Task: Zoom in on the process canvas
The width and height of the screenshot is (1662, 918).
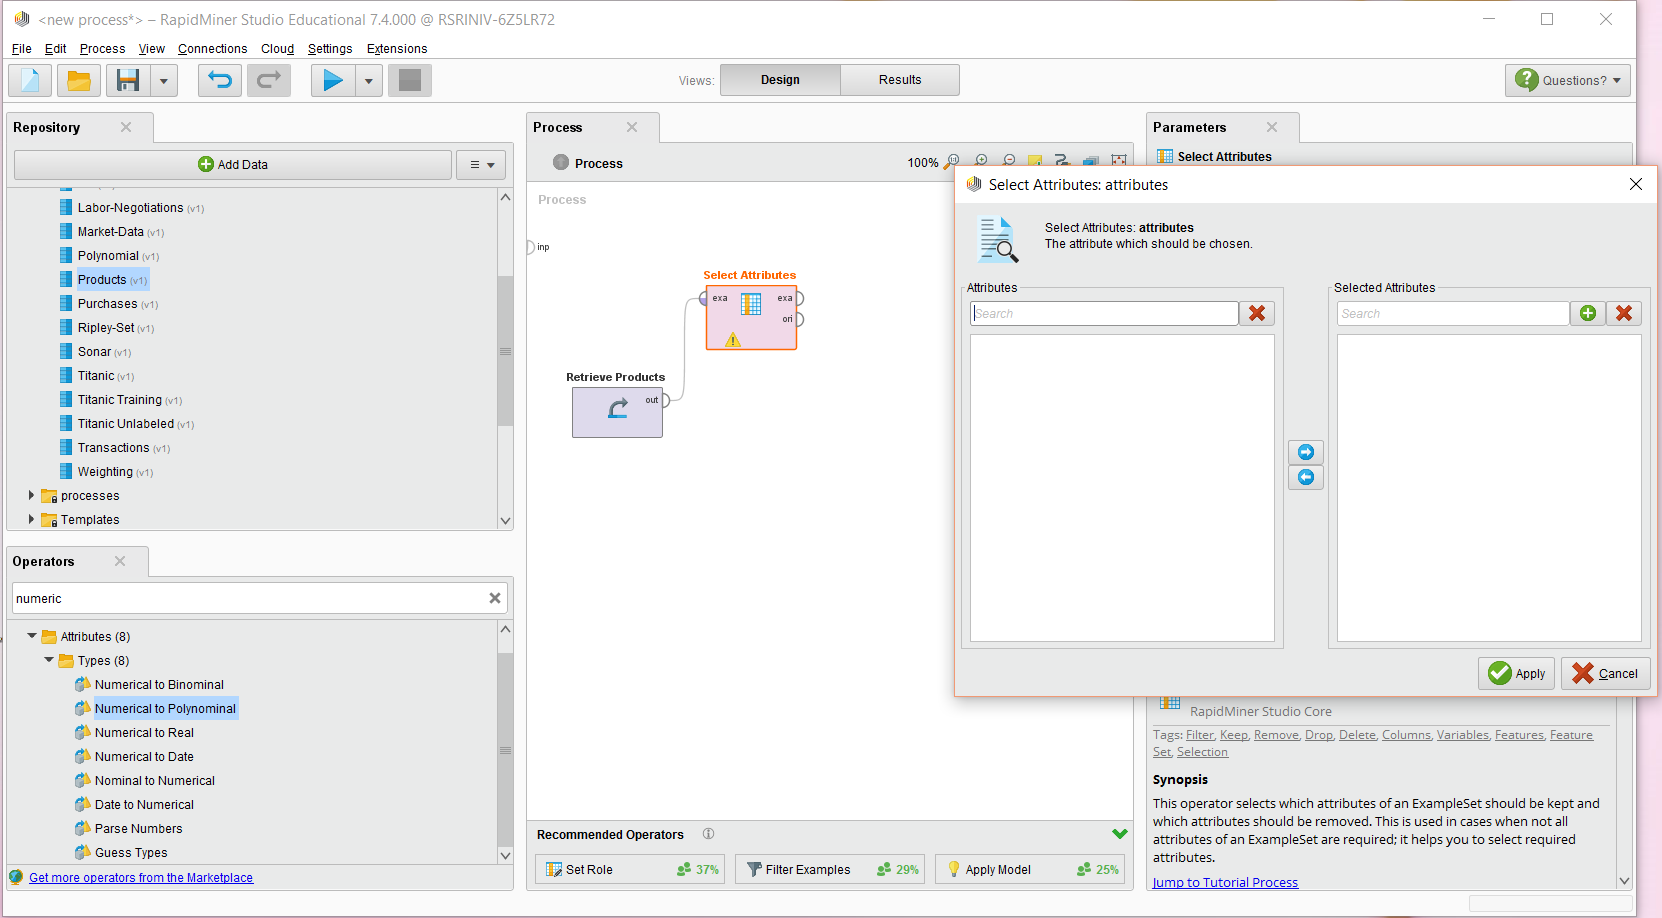Action: (981, 161)
